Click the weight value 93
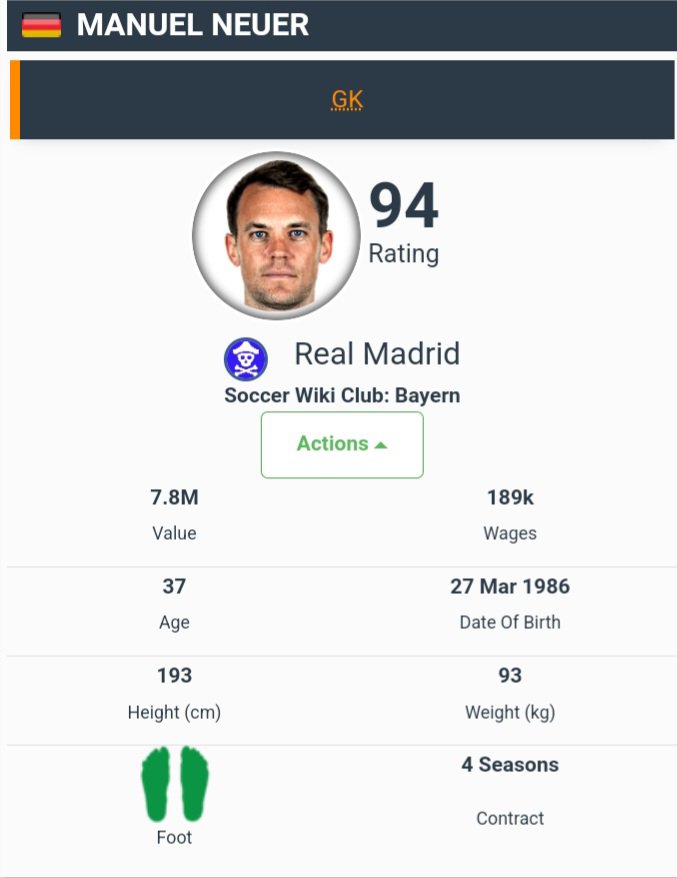This screenshot has width=677, height=878. [x=510, y=676]
